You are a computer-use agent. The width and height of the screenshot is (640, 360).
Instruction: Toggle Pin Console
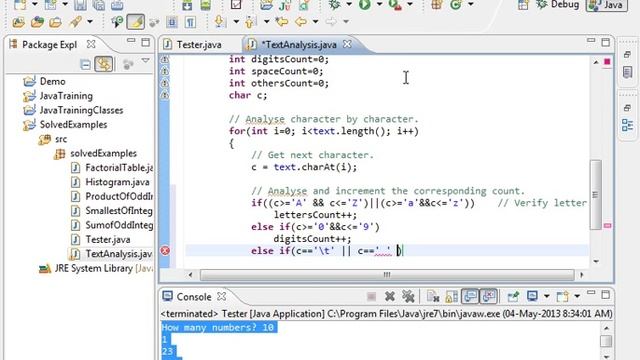[513, 296]
